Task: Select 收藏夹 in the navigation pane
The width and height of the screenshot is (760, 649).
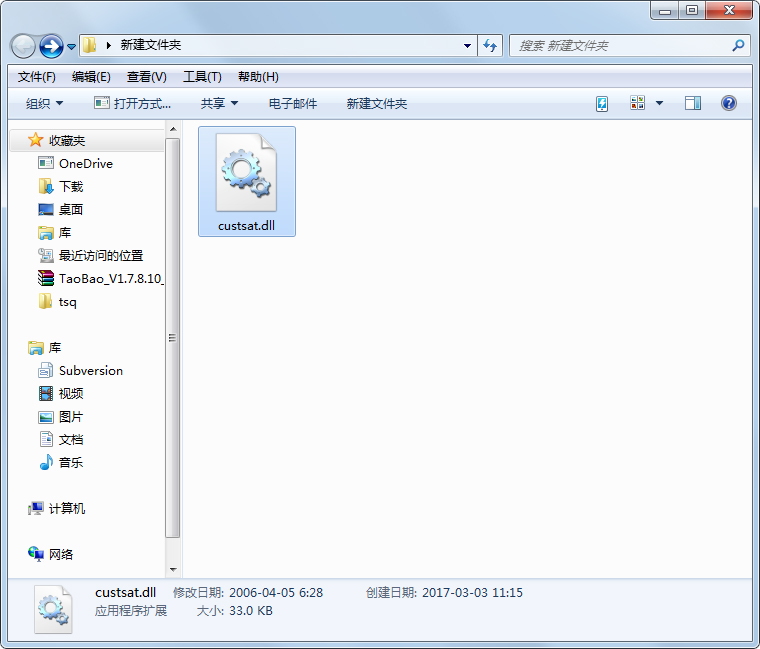Action: (x=87, y=141)
